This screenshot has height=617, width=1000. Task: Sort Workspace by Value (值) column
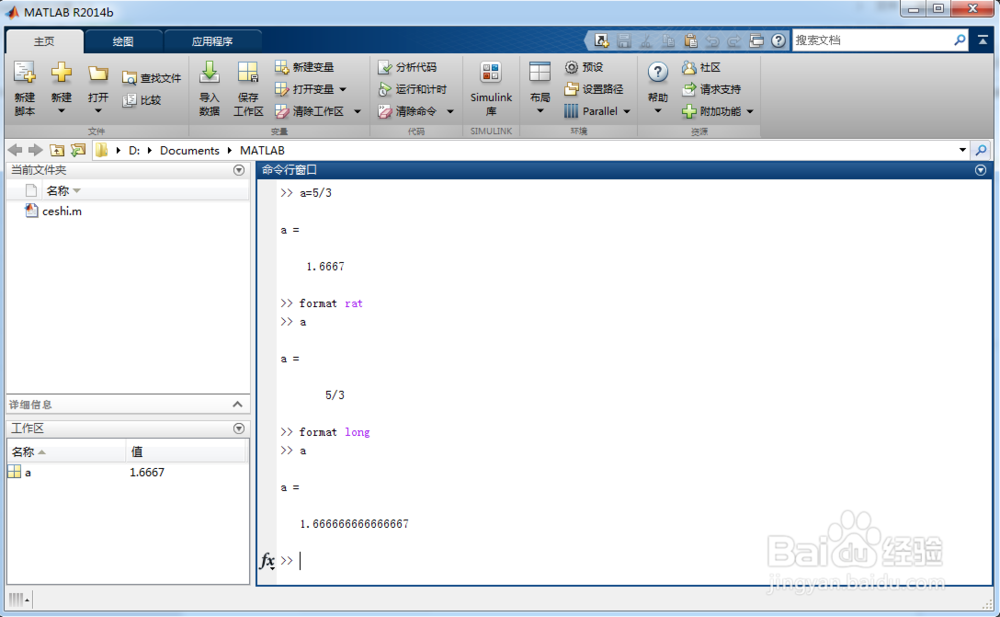point(185,452)
